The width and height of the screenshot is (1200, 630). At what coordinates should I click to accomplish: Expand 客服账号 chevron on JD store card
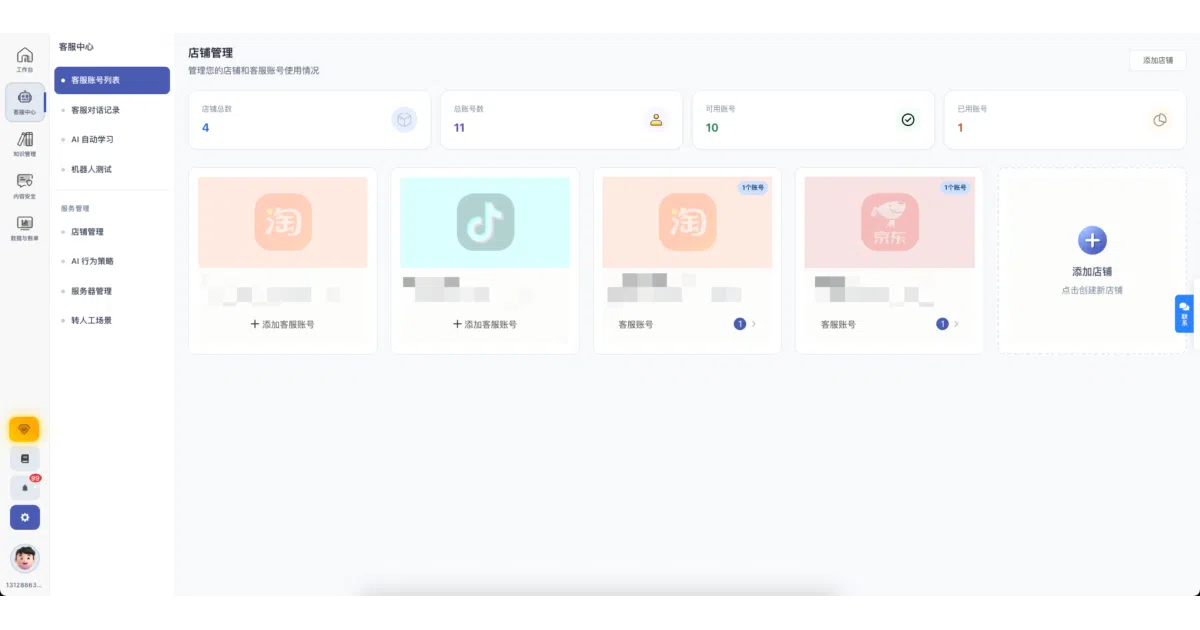click(957, 324)
